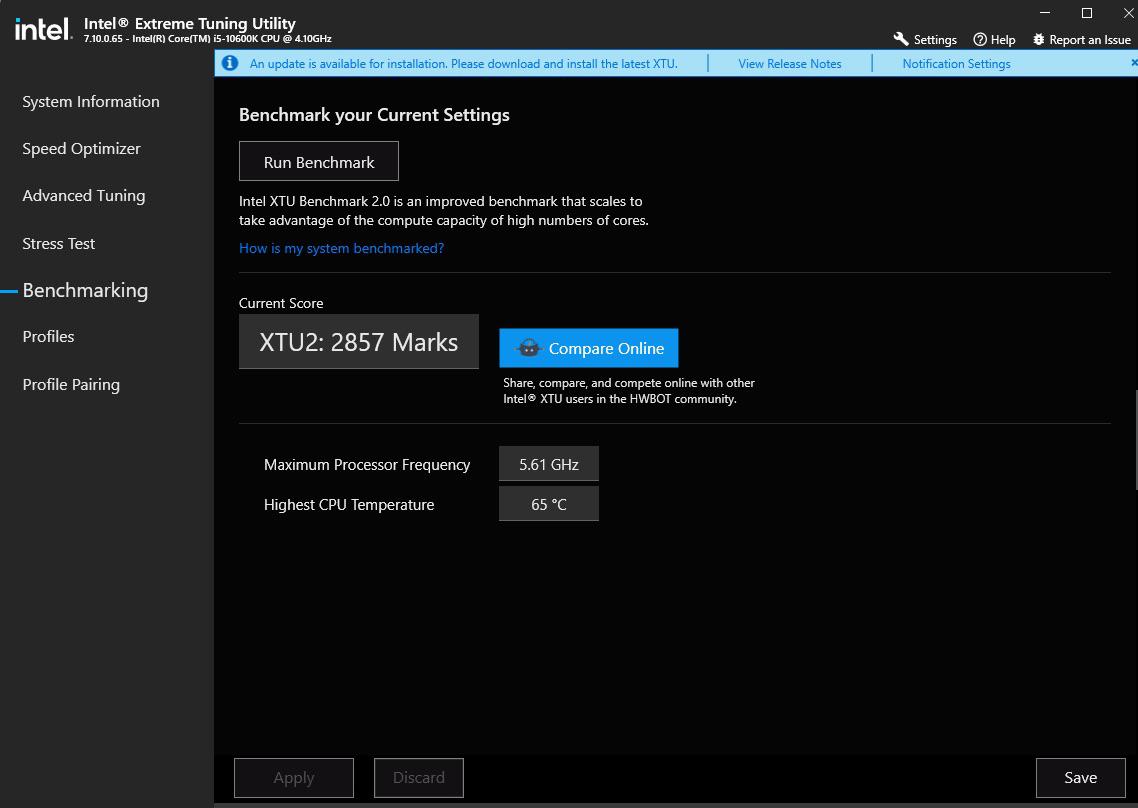This screenshot has width=1138, height=808.
Task: Click Report an Issue text
Action: 1090,40
